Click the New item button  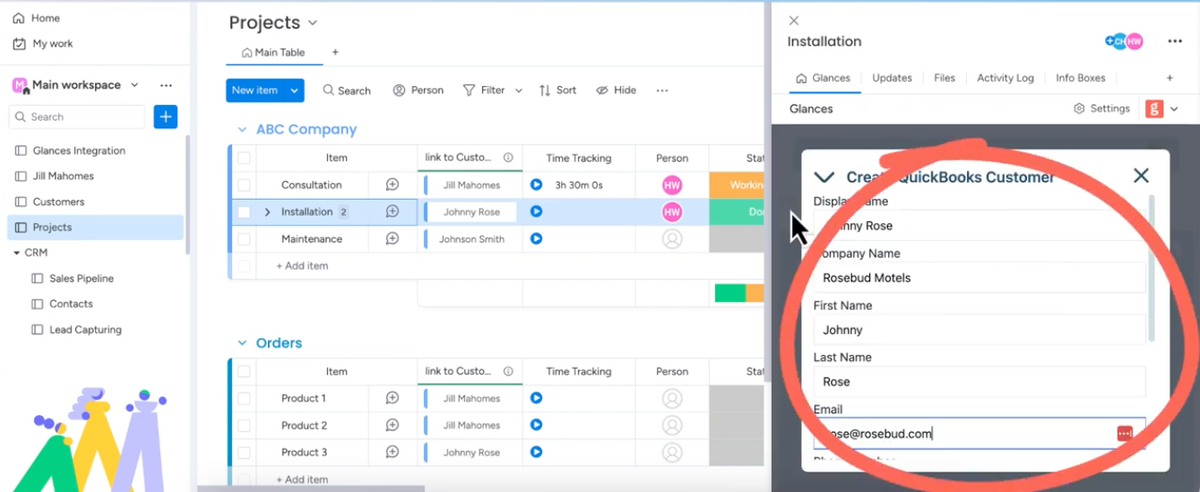[x=255, y=90]
